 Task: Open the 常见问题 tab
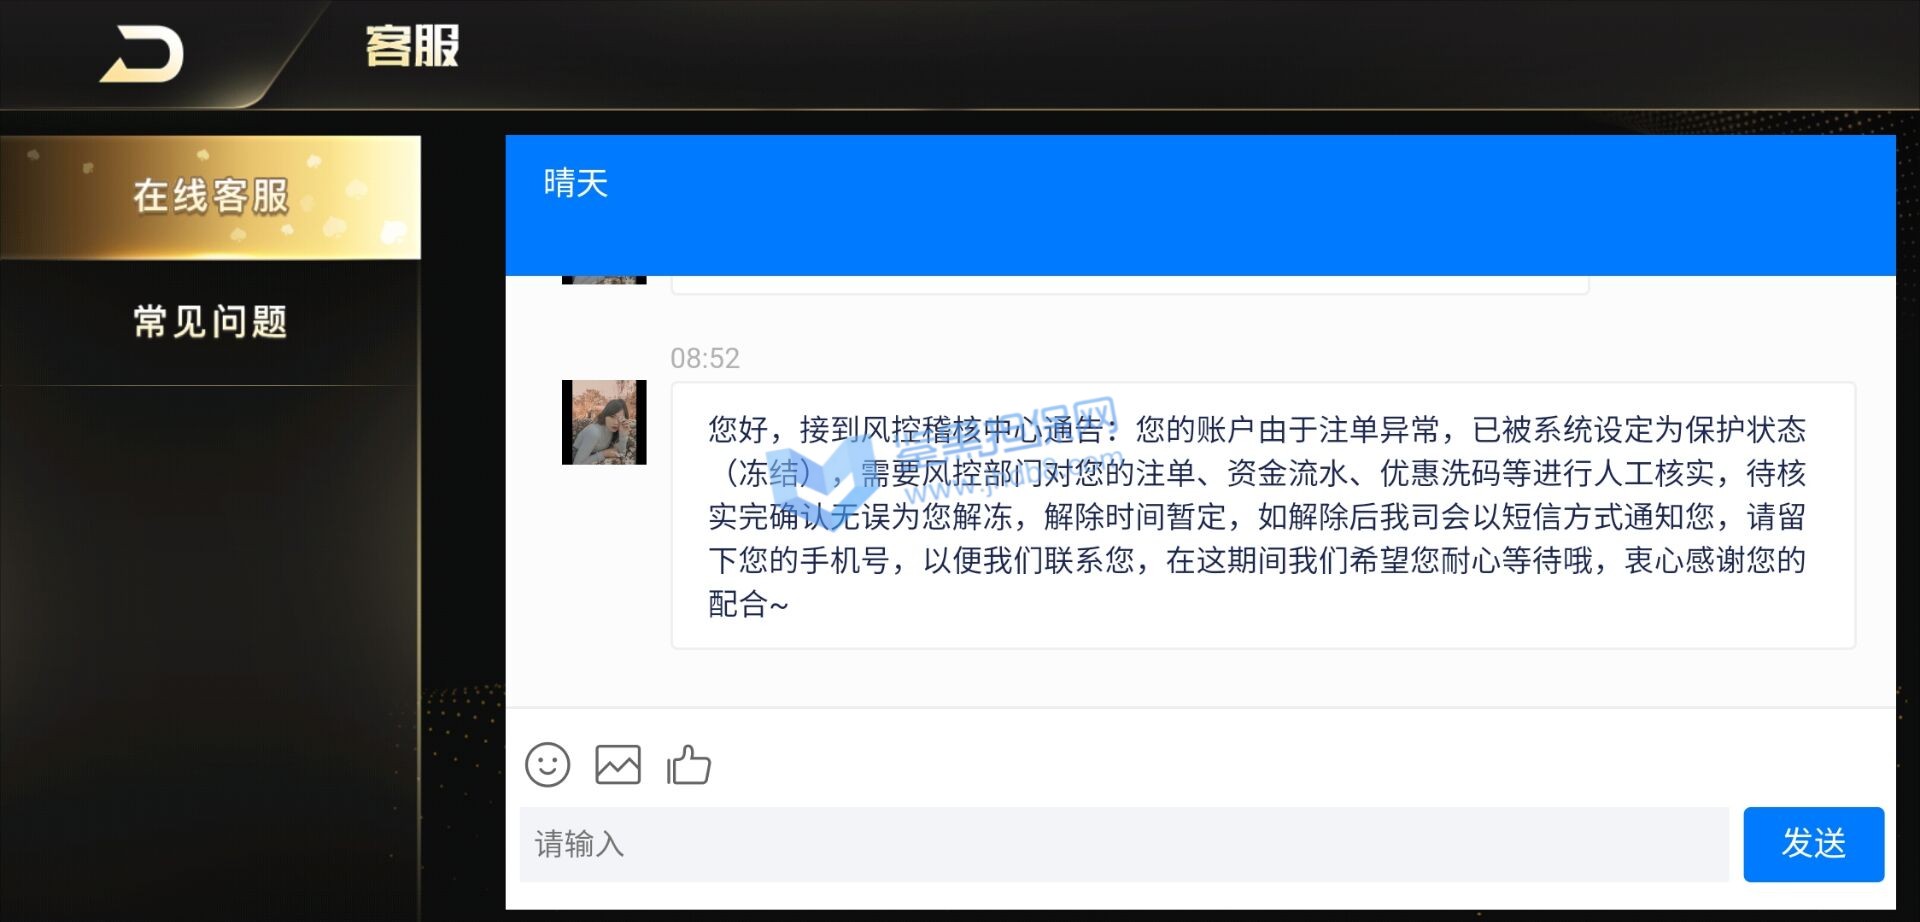[210, 322]
